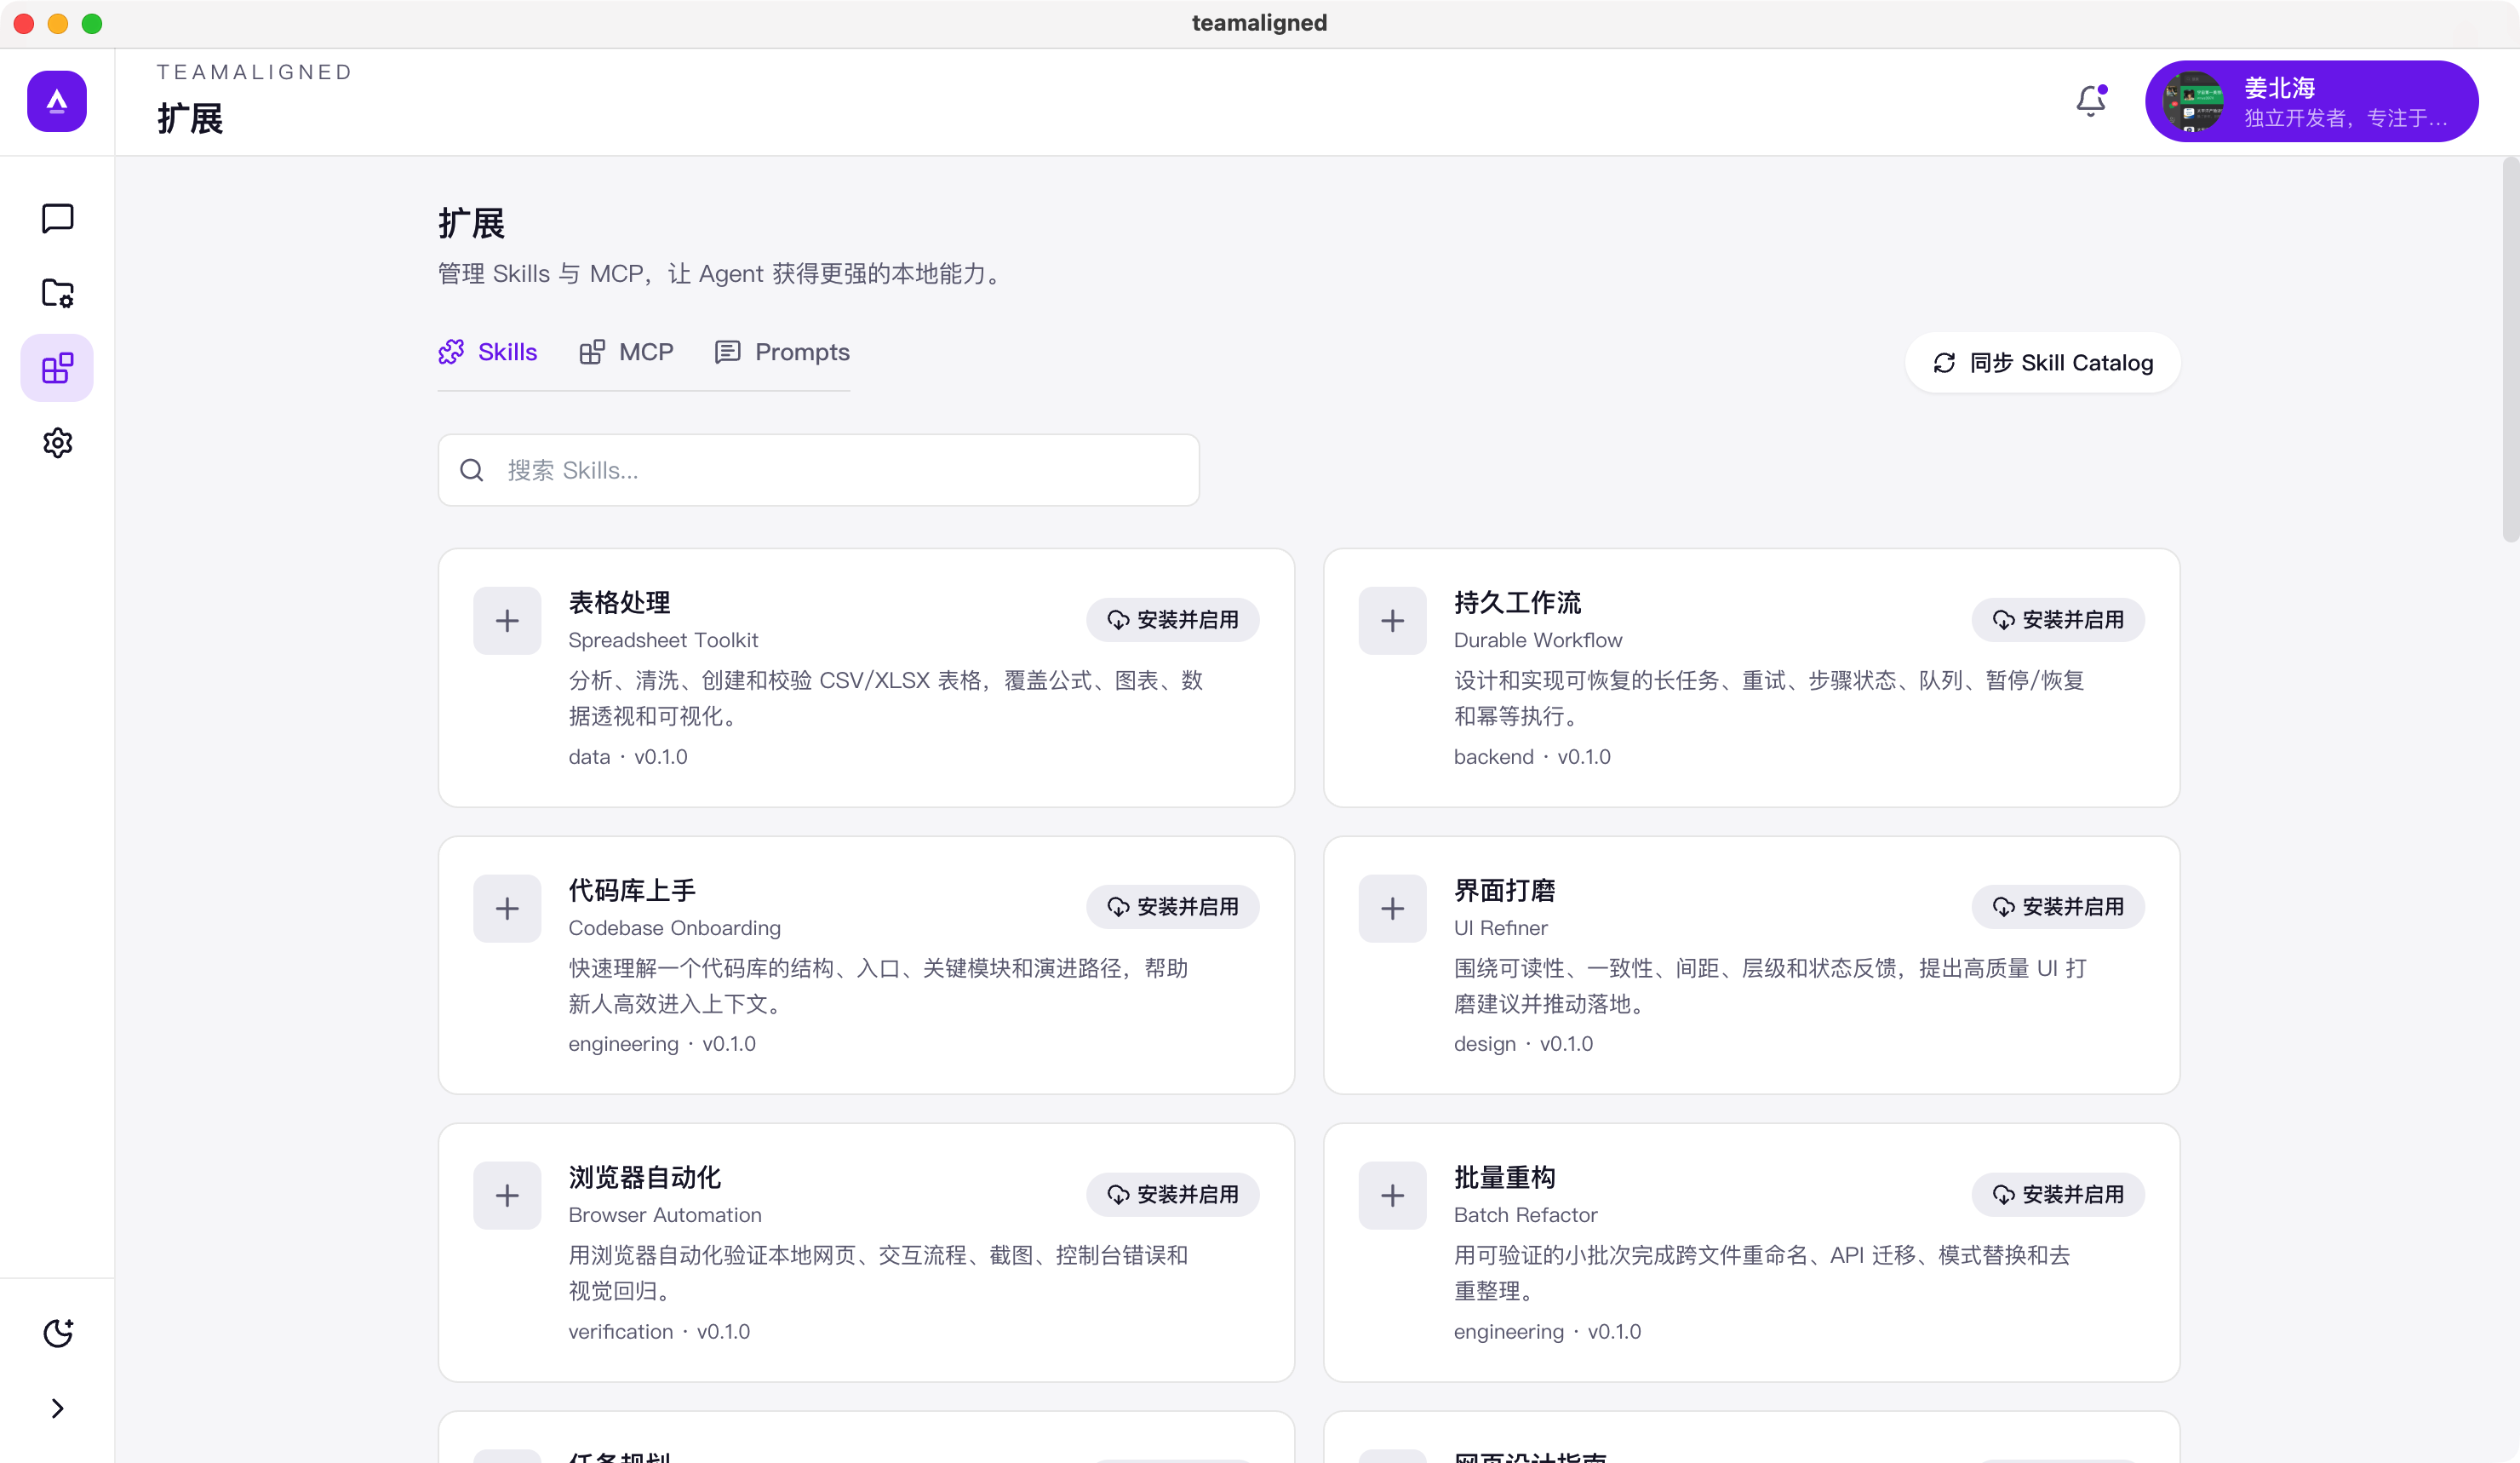The width and height of the screenshot is (2520, 1463).
Task: Click 'Browser Automation' subtitle text
Action: point(665,1215)
